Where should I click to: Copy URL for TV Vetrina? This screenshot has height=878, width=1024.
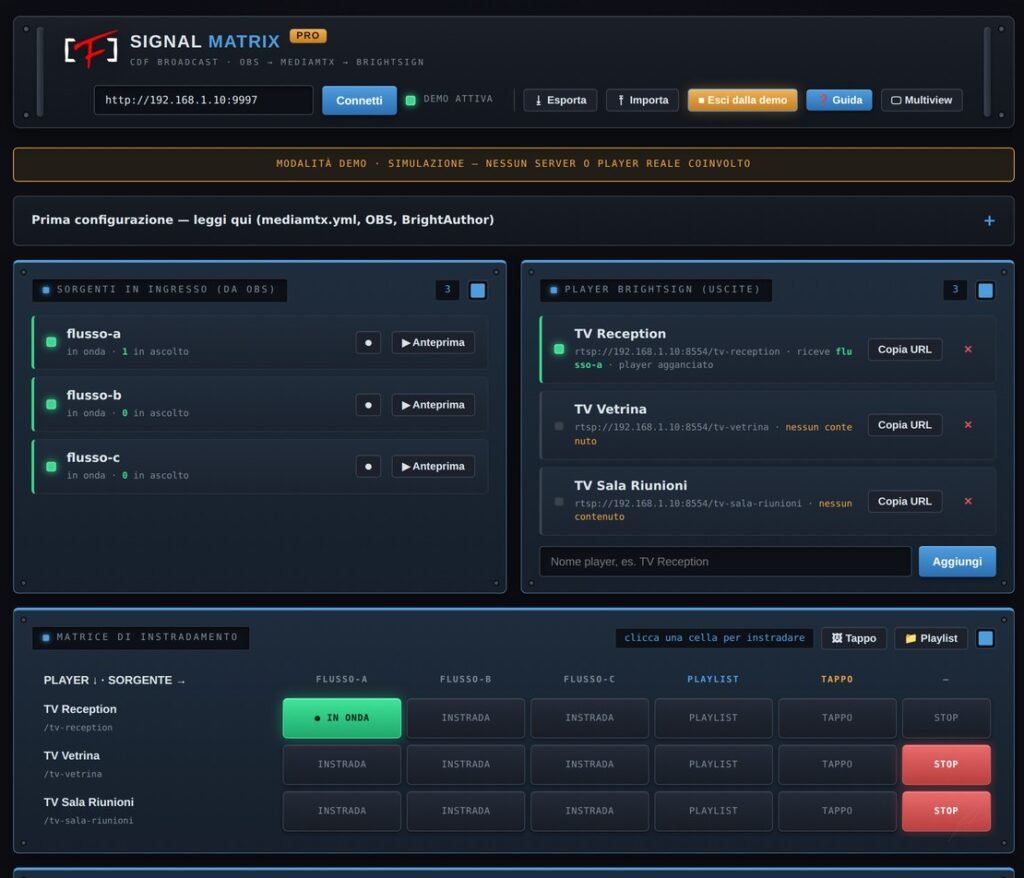[x=904, y=425]
